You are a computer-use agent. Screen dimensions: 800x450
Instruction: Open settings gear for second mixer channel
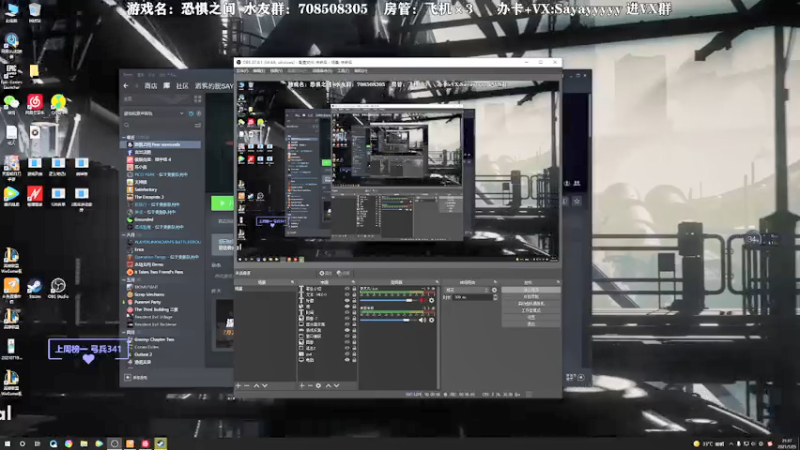click(x=432, y=320)
